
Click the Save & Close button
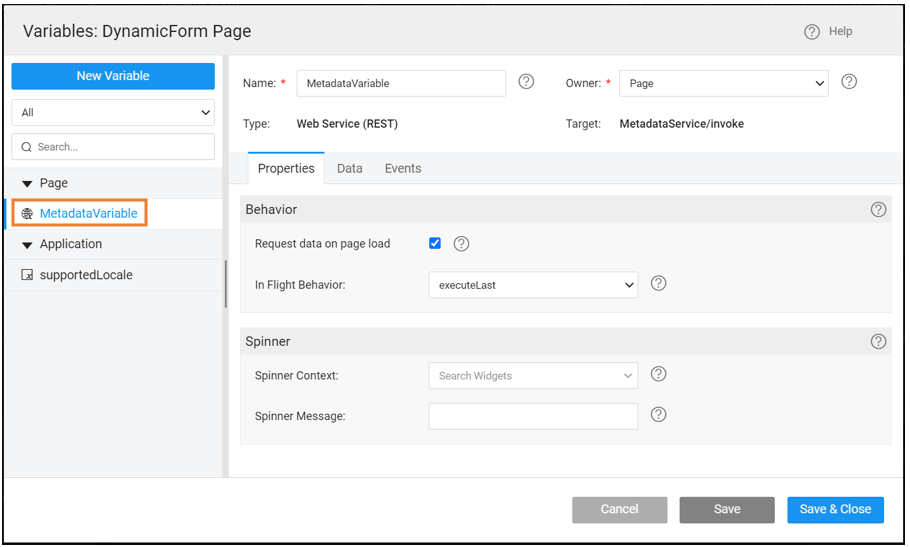point(835,509)
